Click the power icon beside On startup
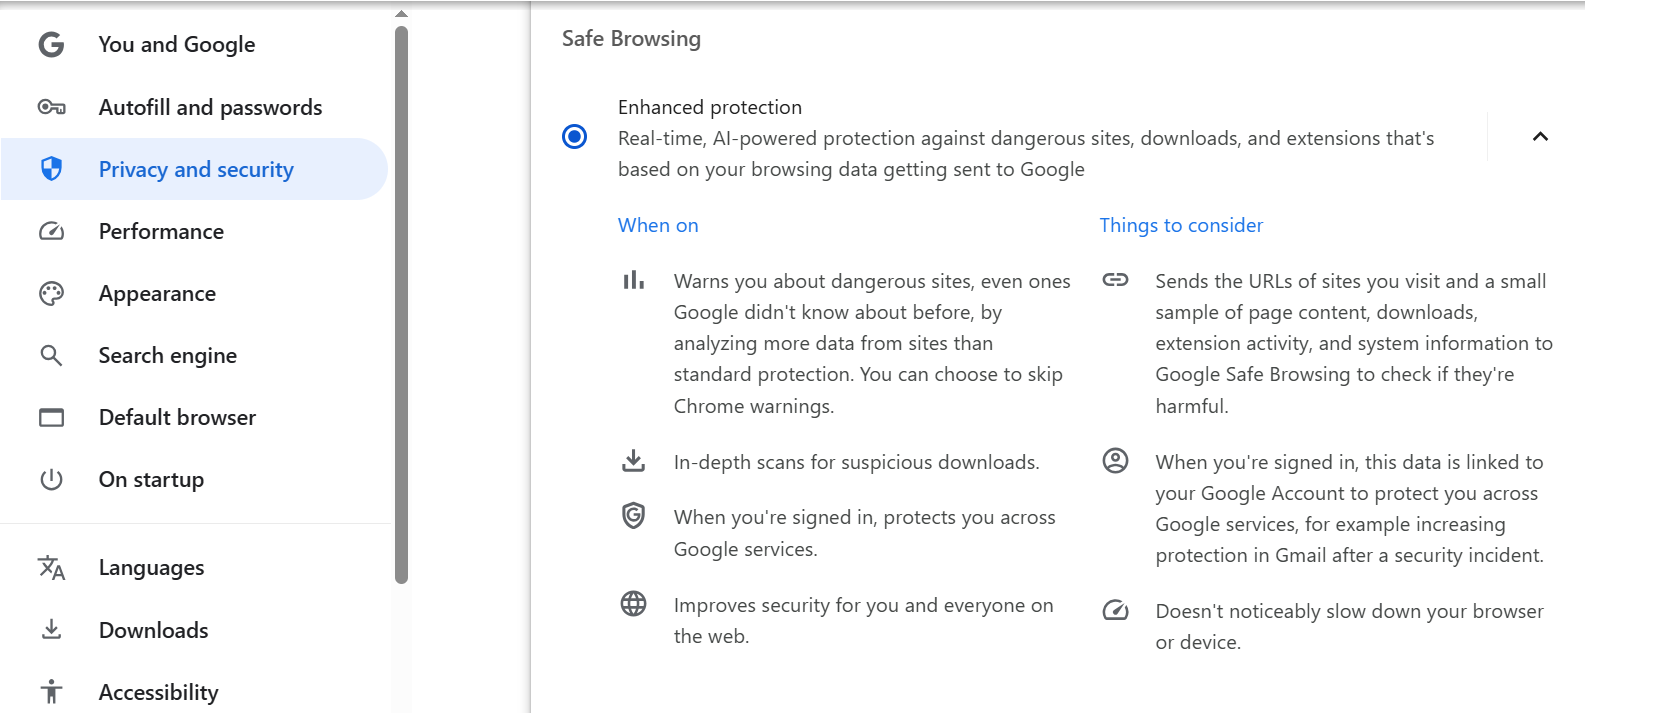Screen dimensions: 1679x713 (x=51, y=479)
